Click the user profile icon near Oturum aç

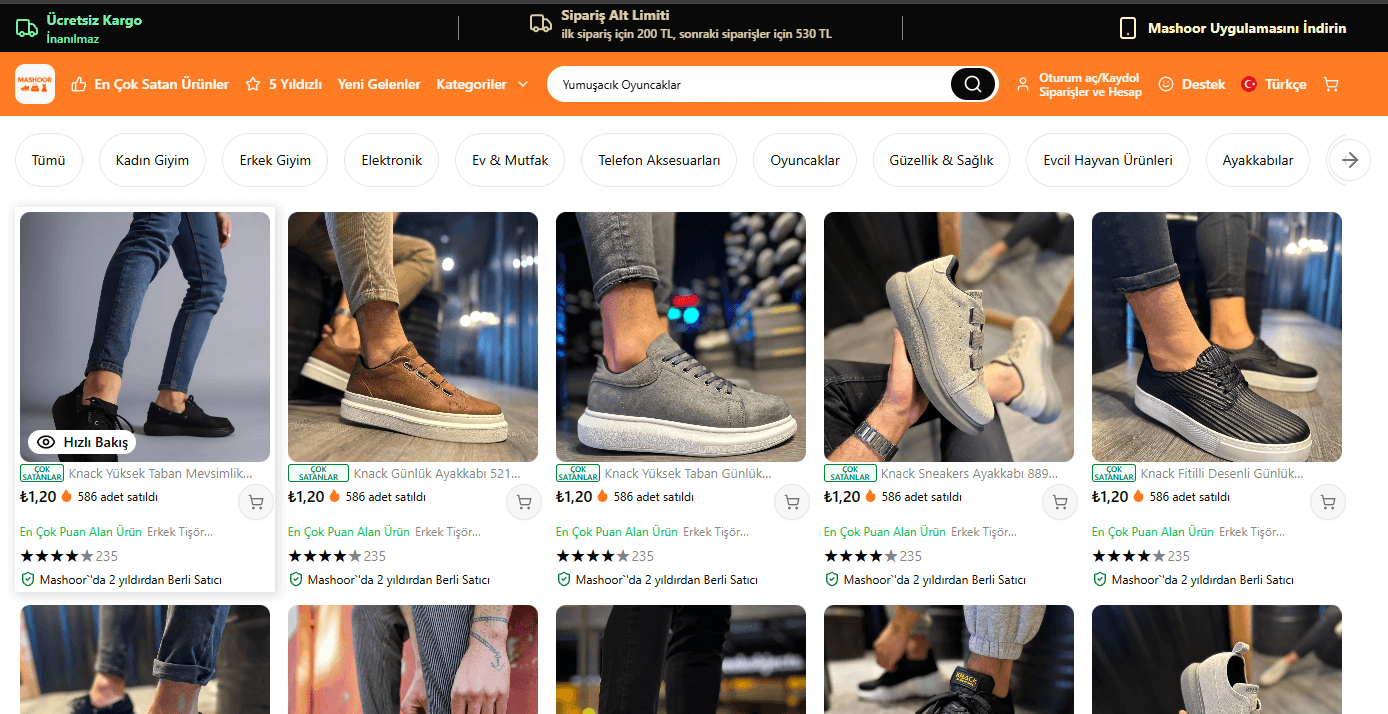tap(1022, 85)
